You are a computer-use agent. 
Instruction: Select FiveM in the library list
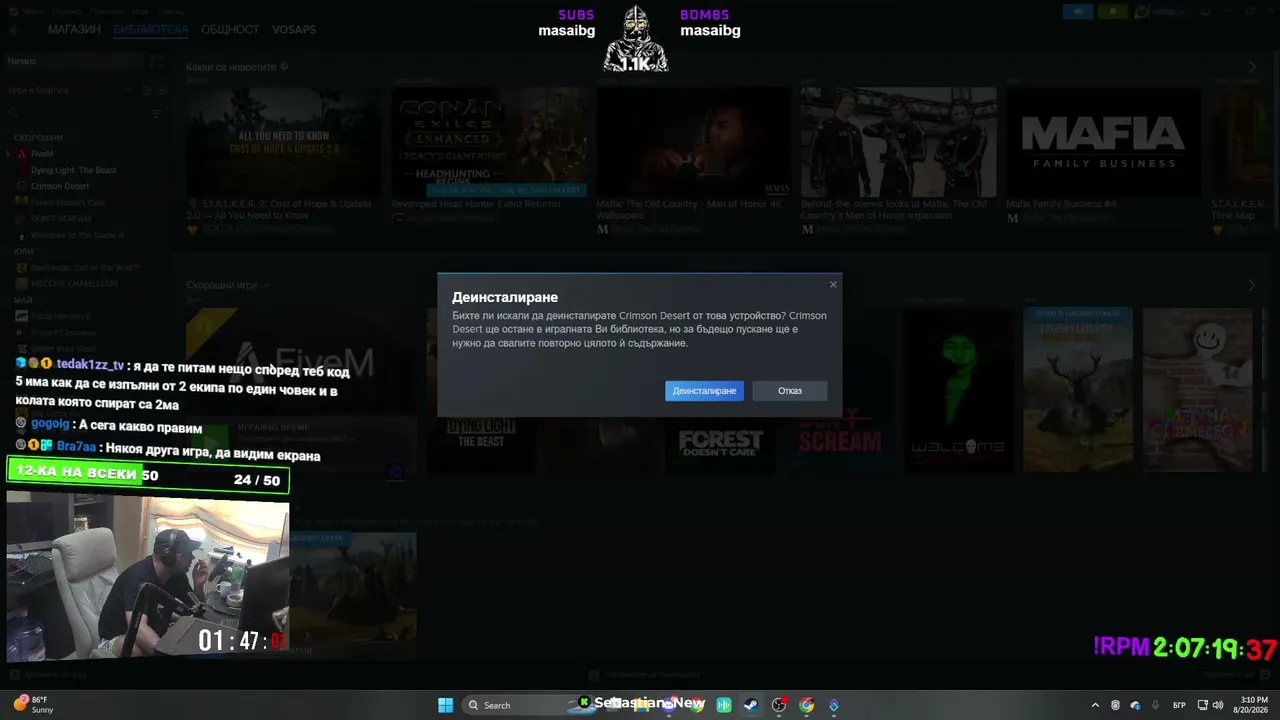pyautogui.click(x=42, y=154)
